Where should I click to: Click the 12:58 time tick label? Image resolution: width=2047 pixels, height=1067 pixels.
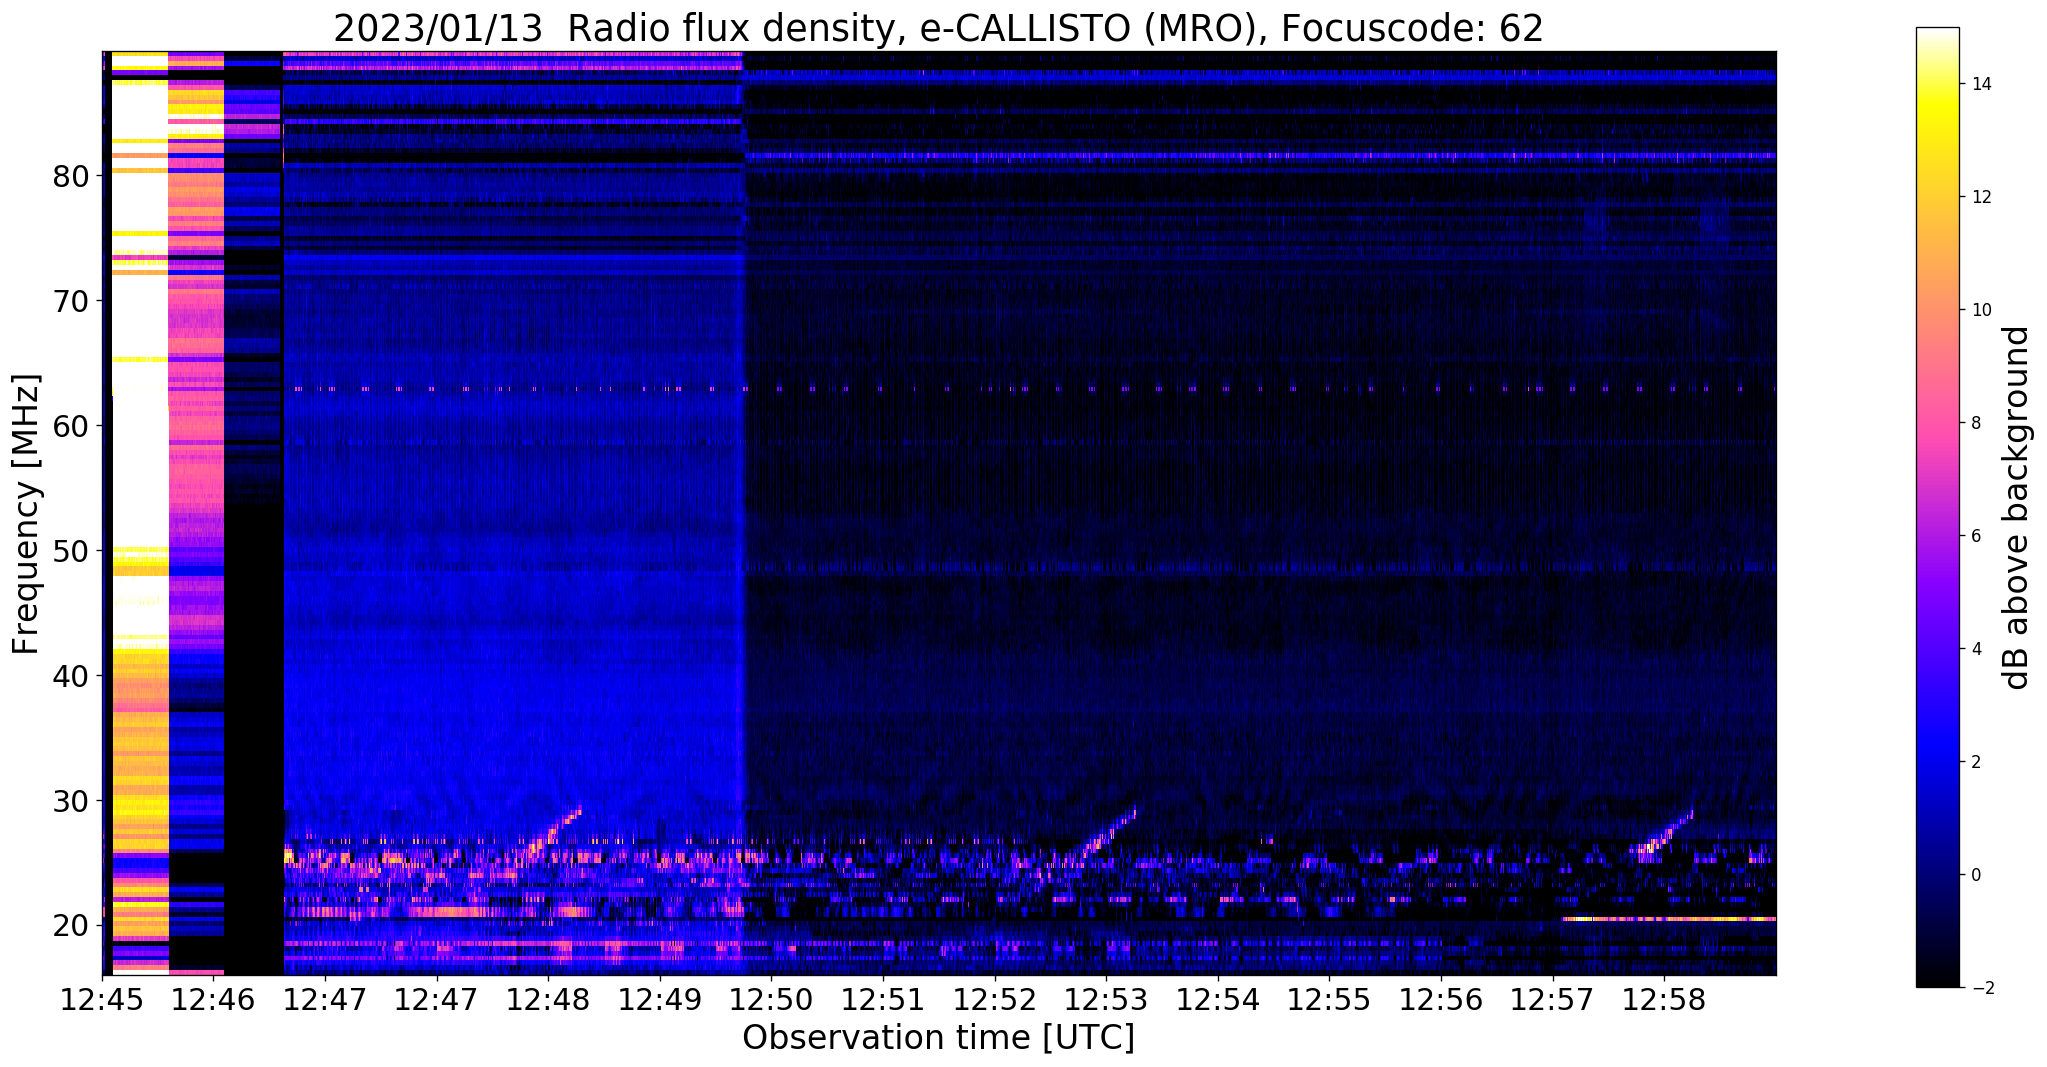pyautogui.click(x=1664, y=1000)
